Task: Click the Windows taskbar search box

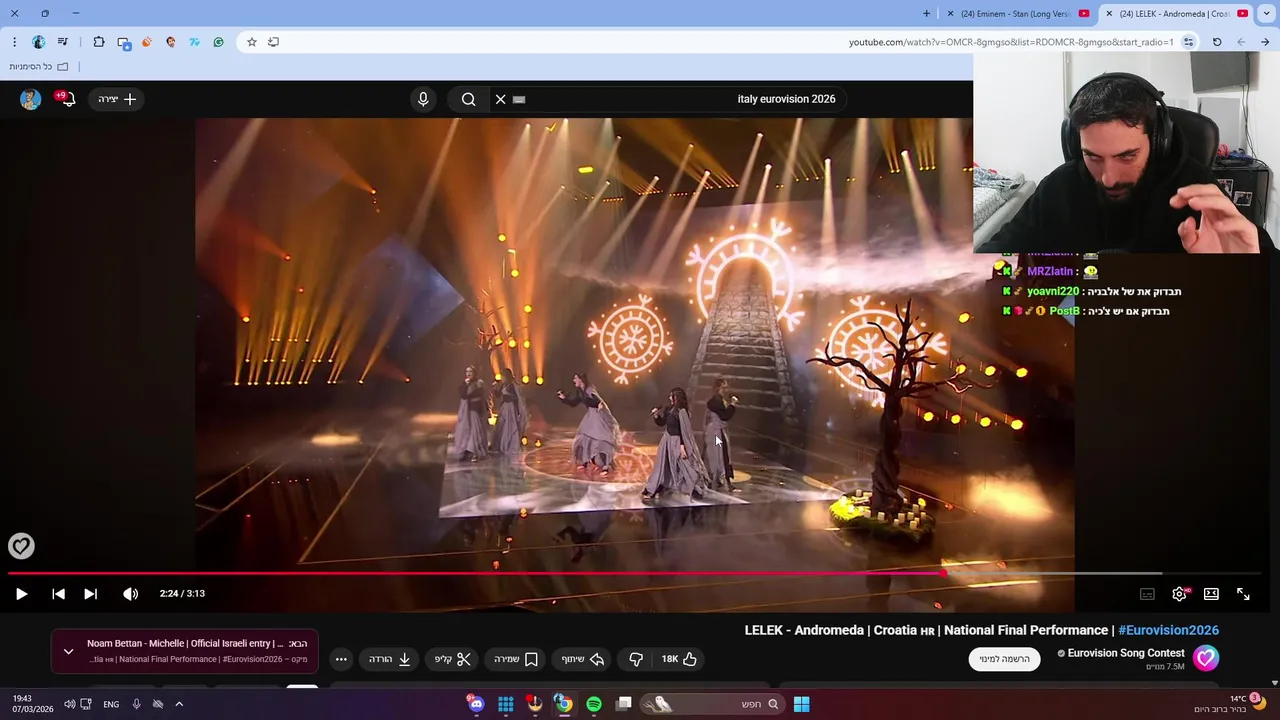Action: coord(712,704)
